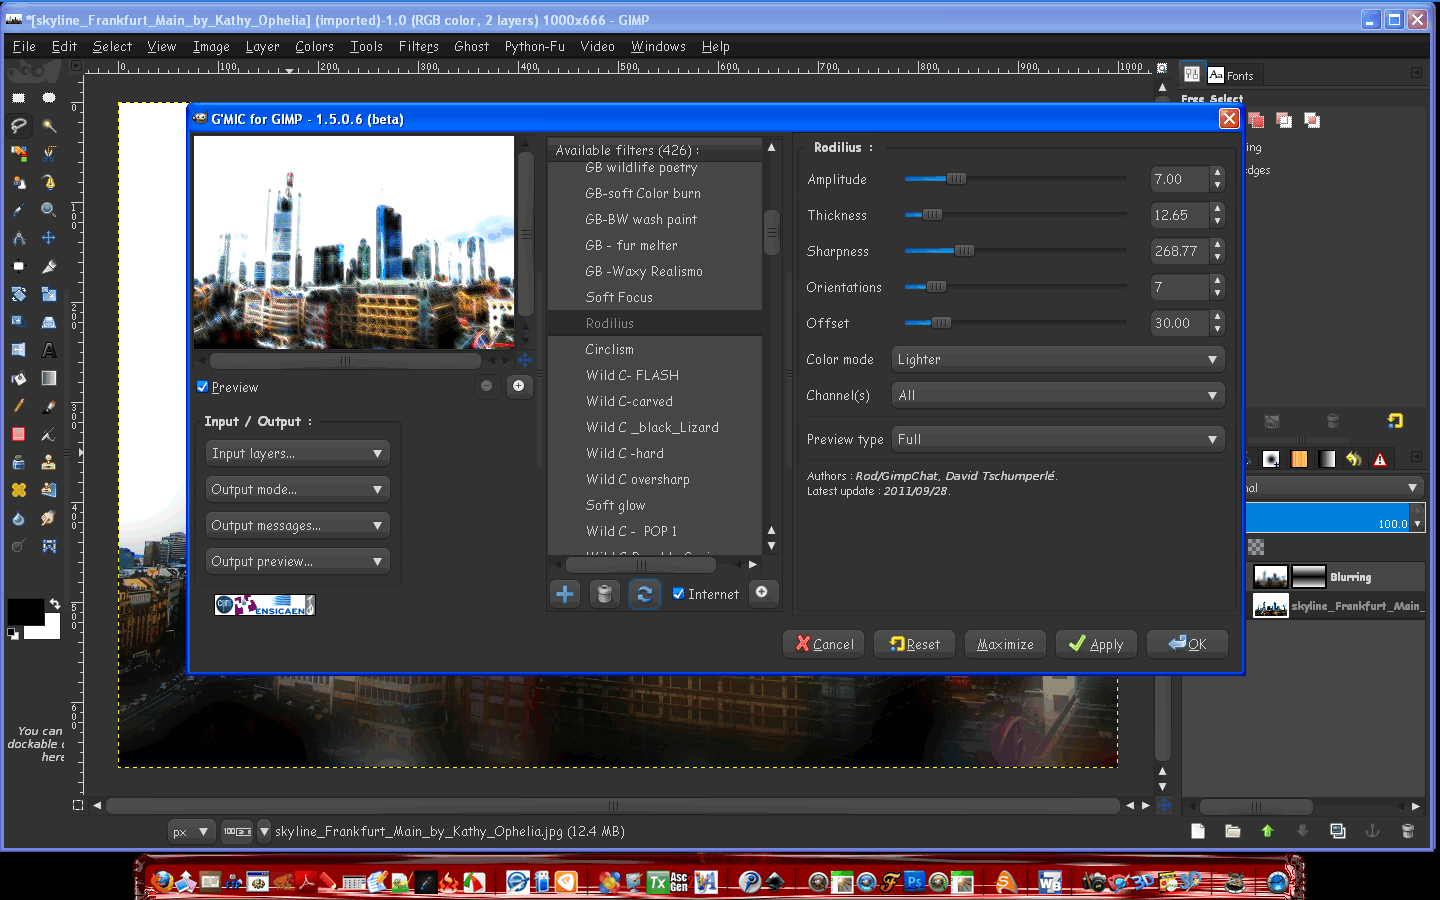This screenshot has width=1440, height=900.
Task: Open the Output messages dropdown
Action: pyautogui.click(x=297, y=525)
